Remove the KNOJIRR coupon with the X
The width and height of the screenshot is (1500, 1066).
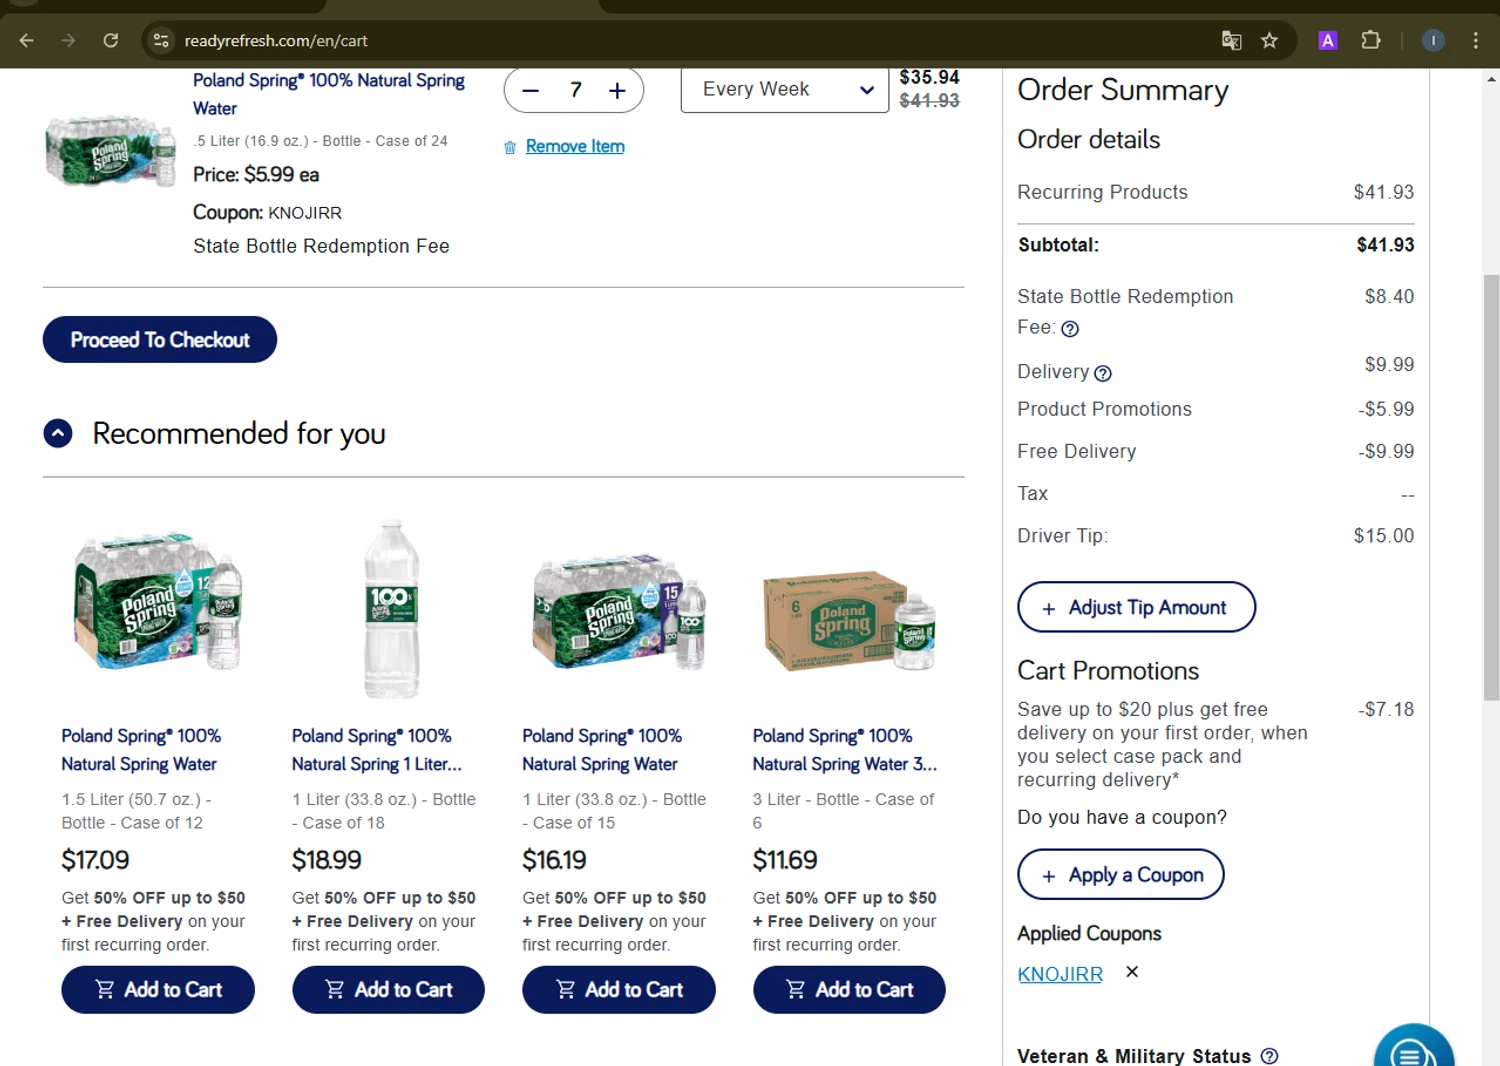[x=1132, y=972]
